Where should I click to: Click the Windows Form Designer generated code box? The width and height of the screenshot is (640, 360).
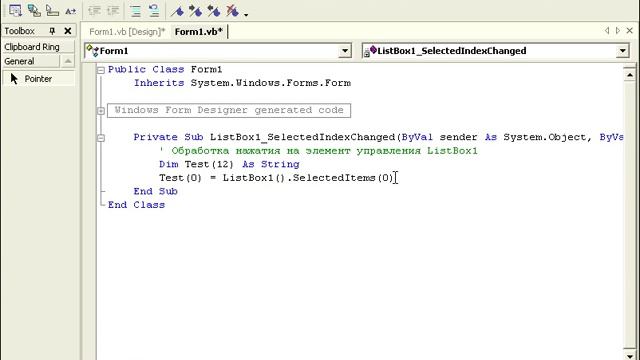pyautogui.click(x=229, y=110)
